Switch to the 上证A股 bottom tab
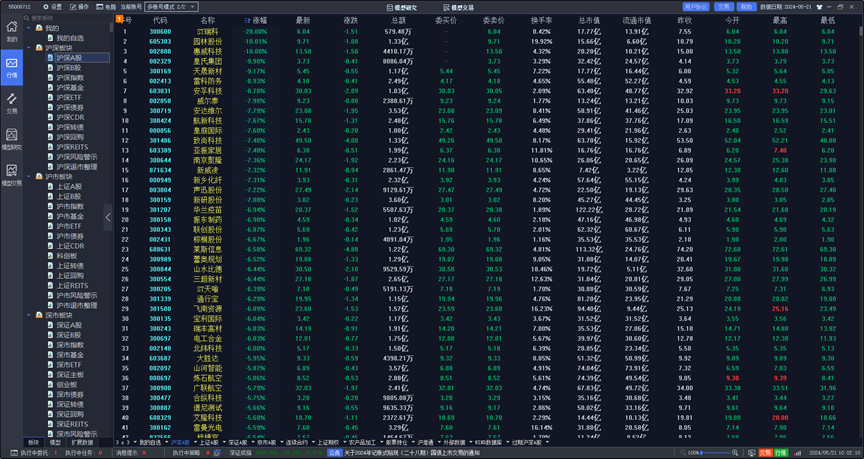This screenshot has height=459, width=864. point(209,442)
